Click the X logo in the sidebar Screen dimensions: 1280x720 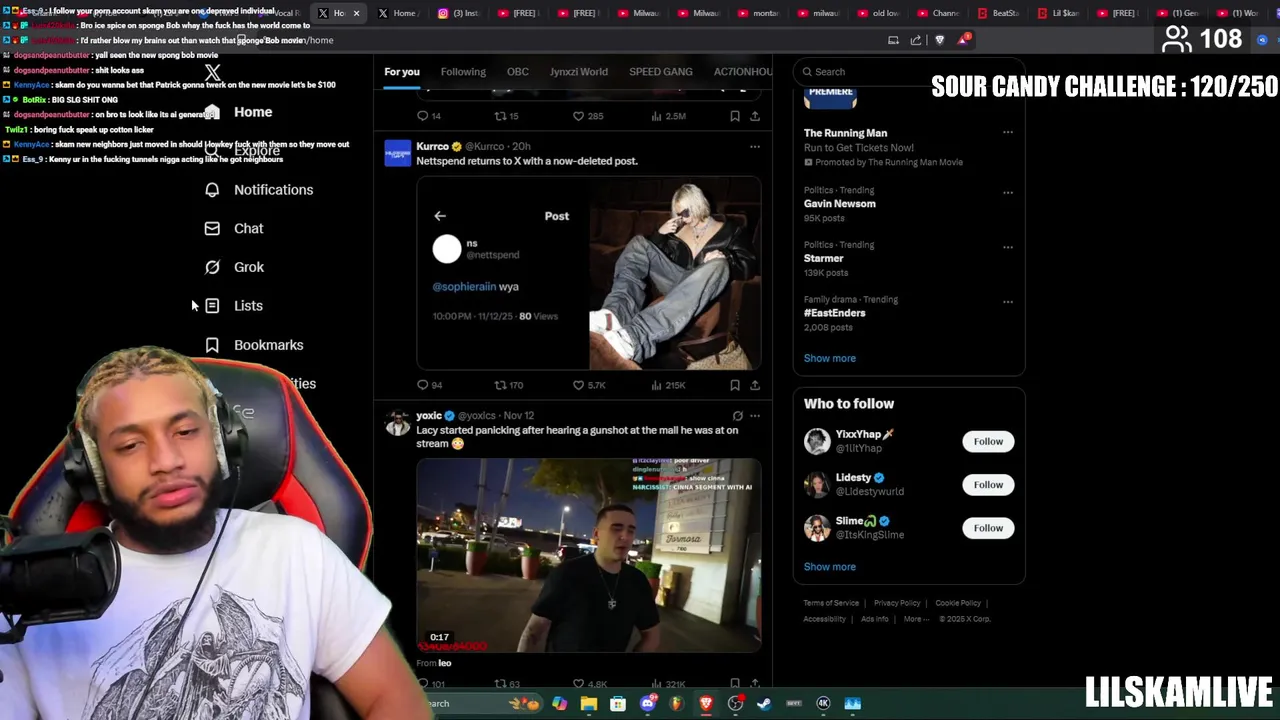click(x=212, y=73)
